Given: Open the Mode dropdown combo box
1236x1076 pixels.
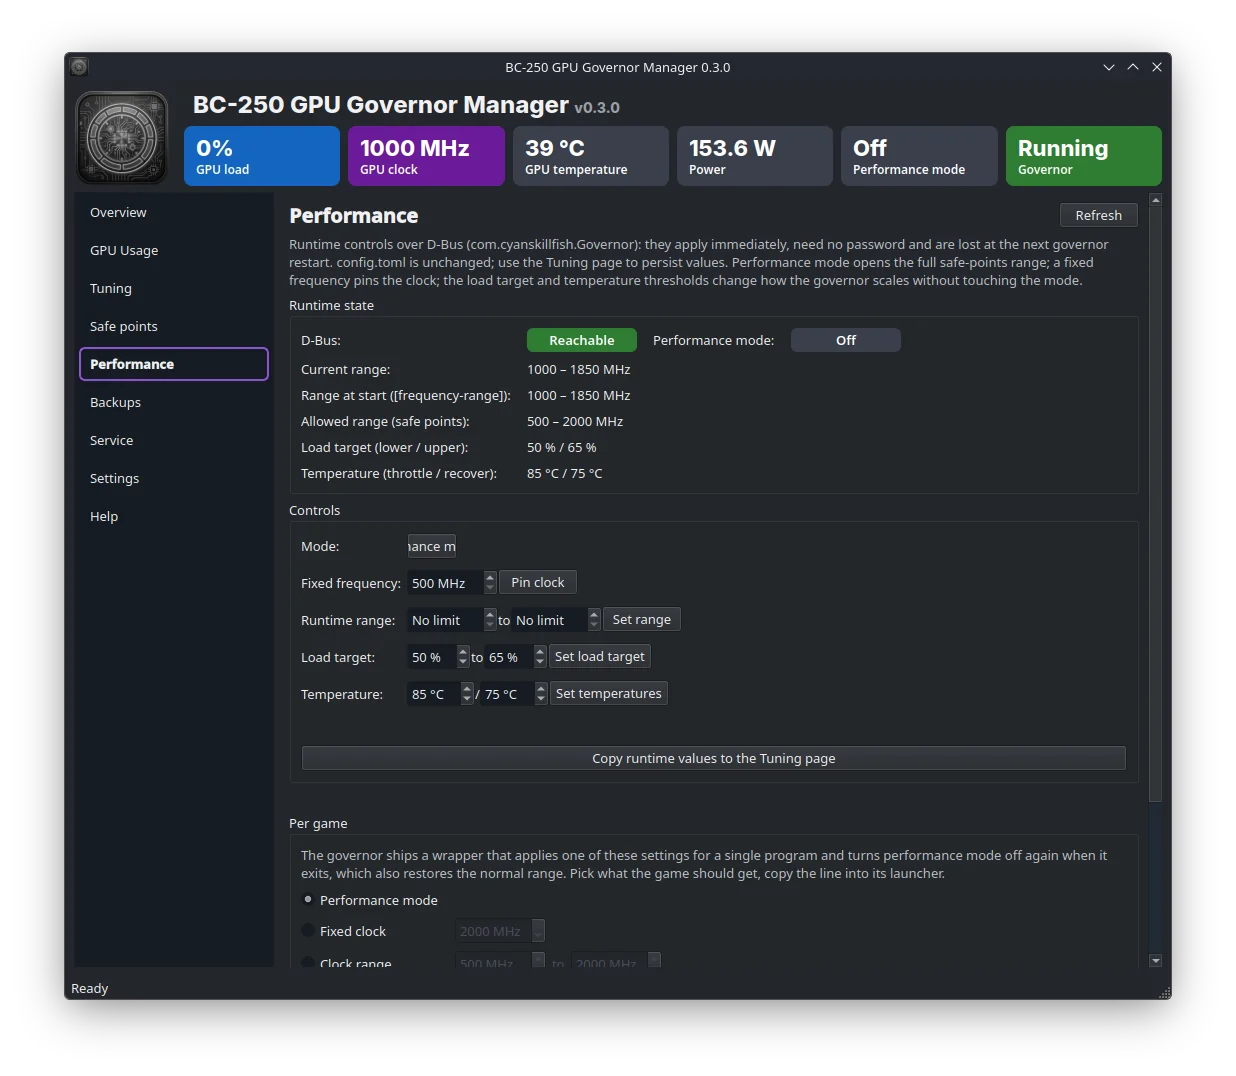Looking at the screenshot, I should pos(431,546).
